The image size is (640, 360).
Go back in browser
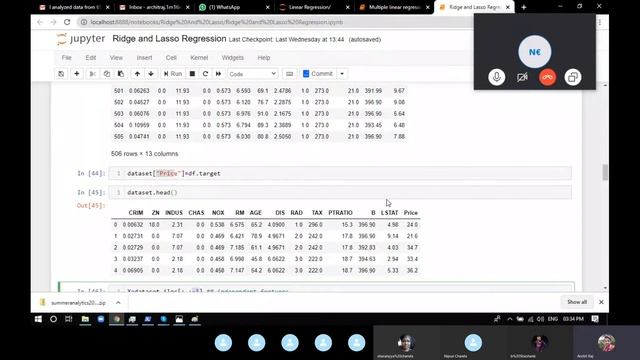click(40, 22)
